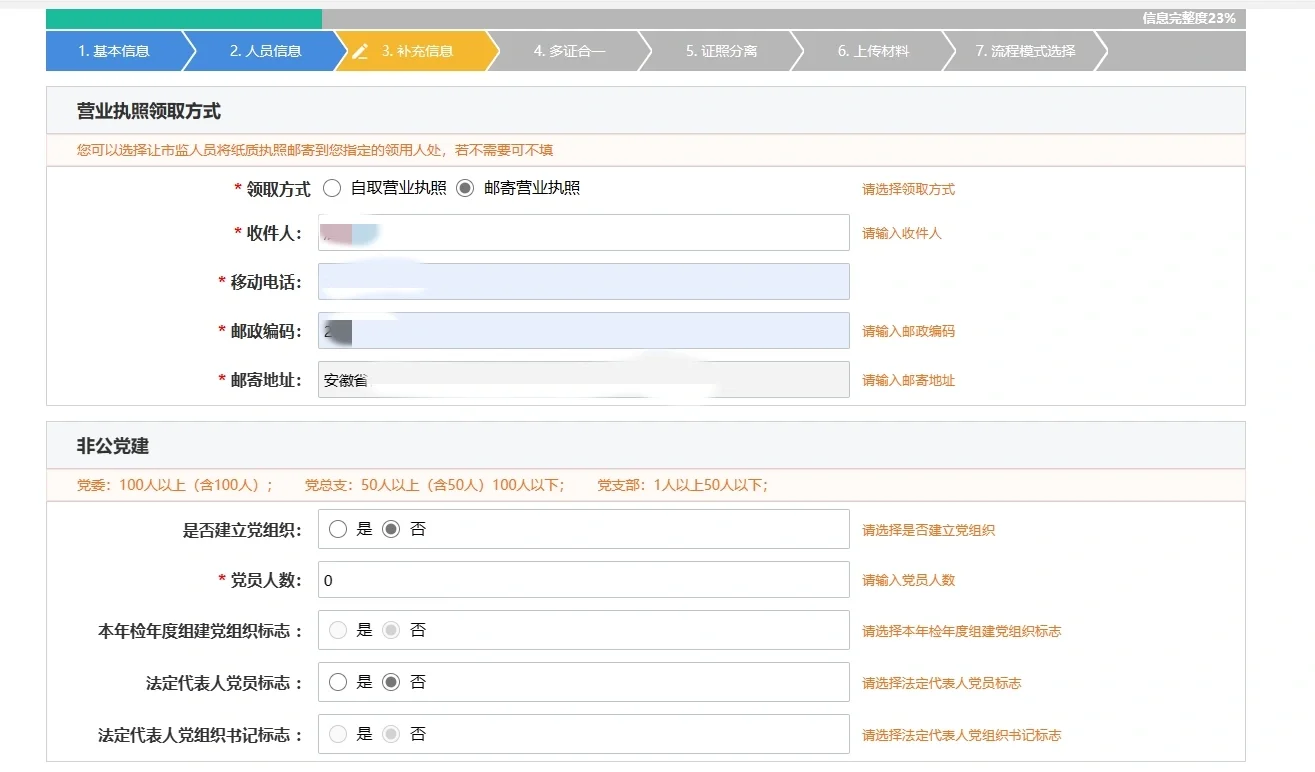Select 自取营业执照 radio option
Viewport: 1315px width, 772px height.
tap(333, 188)
